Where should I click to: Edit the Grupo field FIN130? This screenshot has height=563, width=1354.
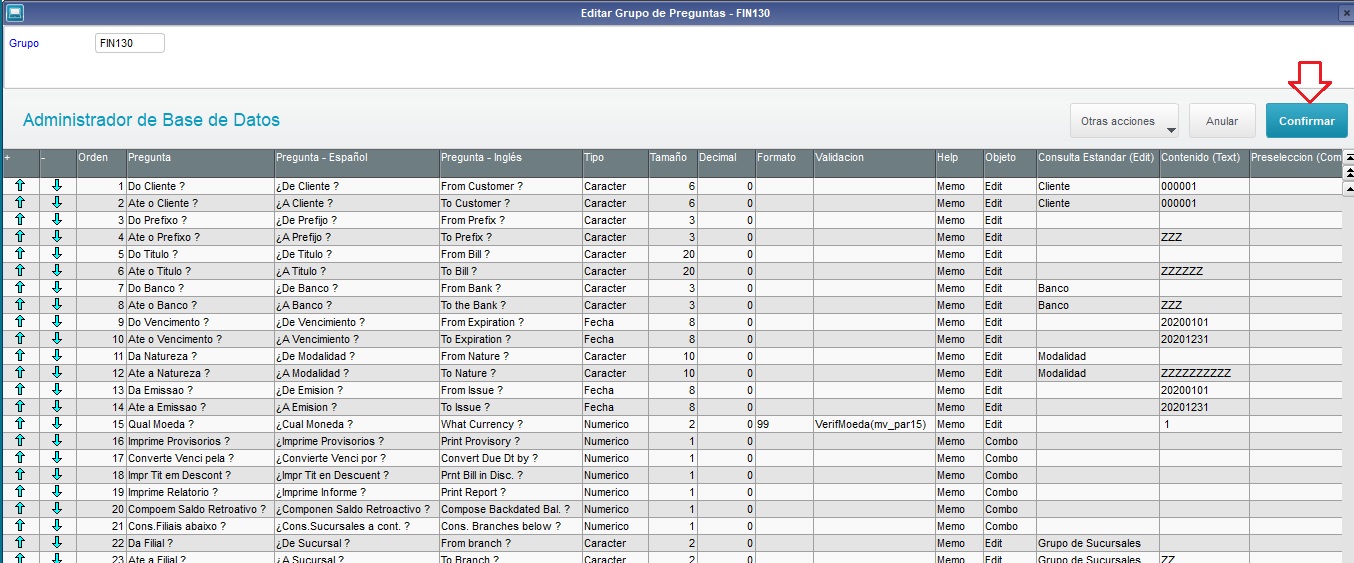click(130, 43)
